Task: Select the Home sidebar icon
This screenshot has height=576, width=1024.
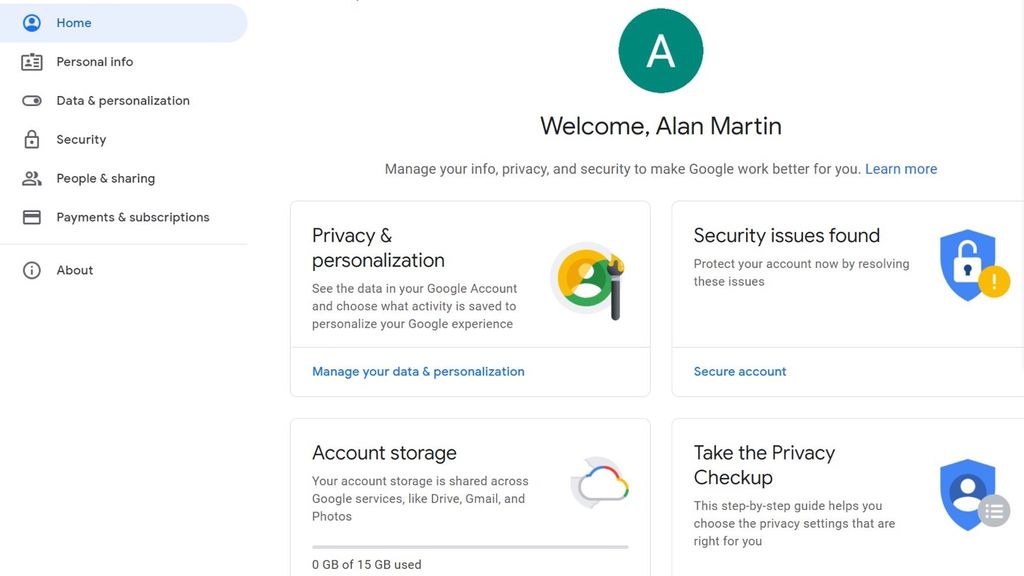Action: [32, 22]
